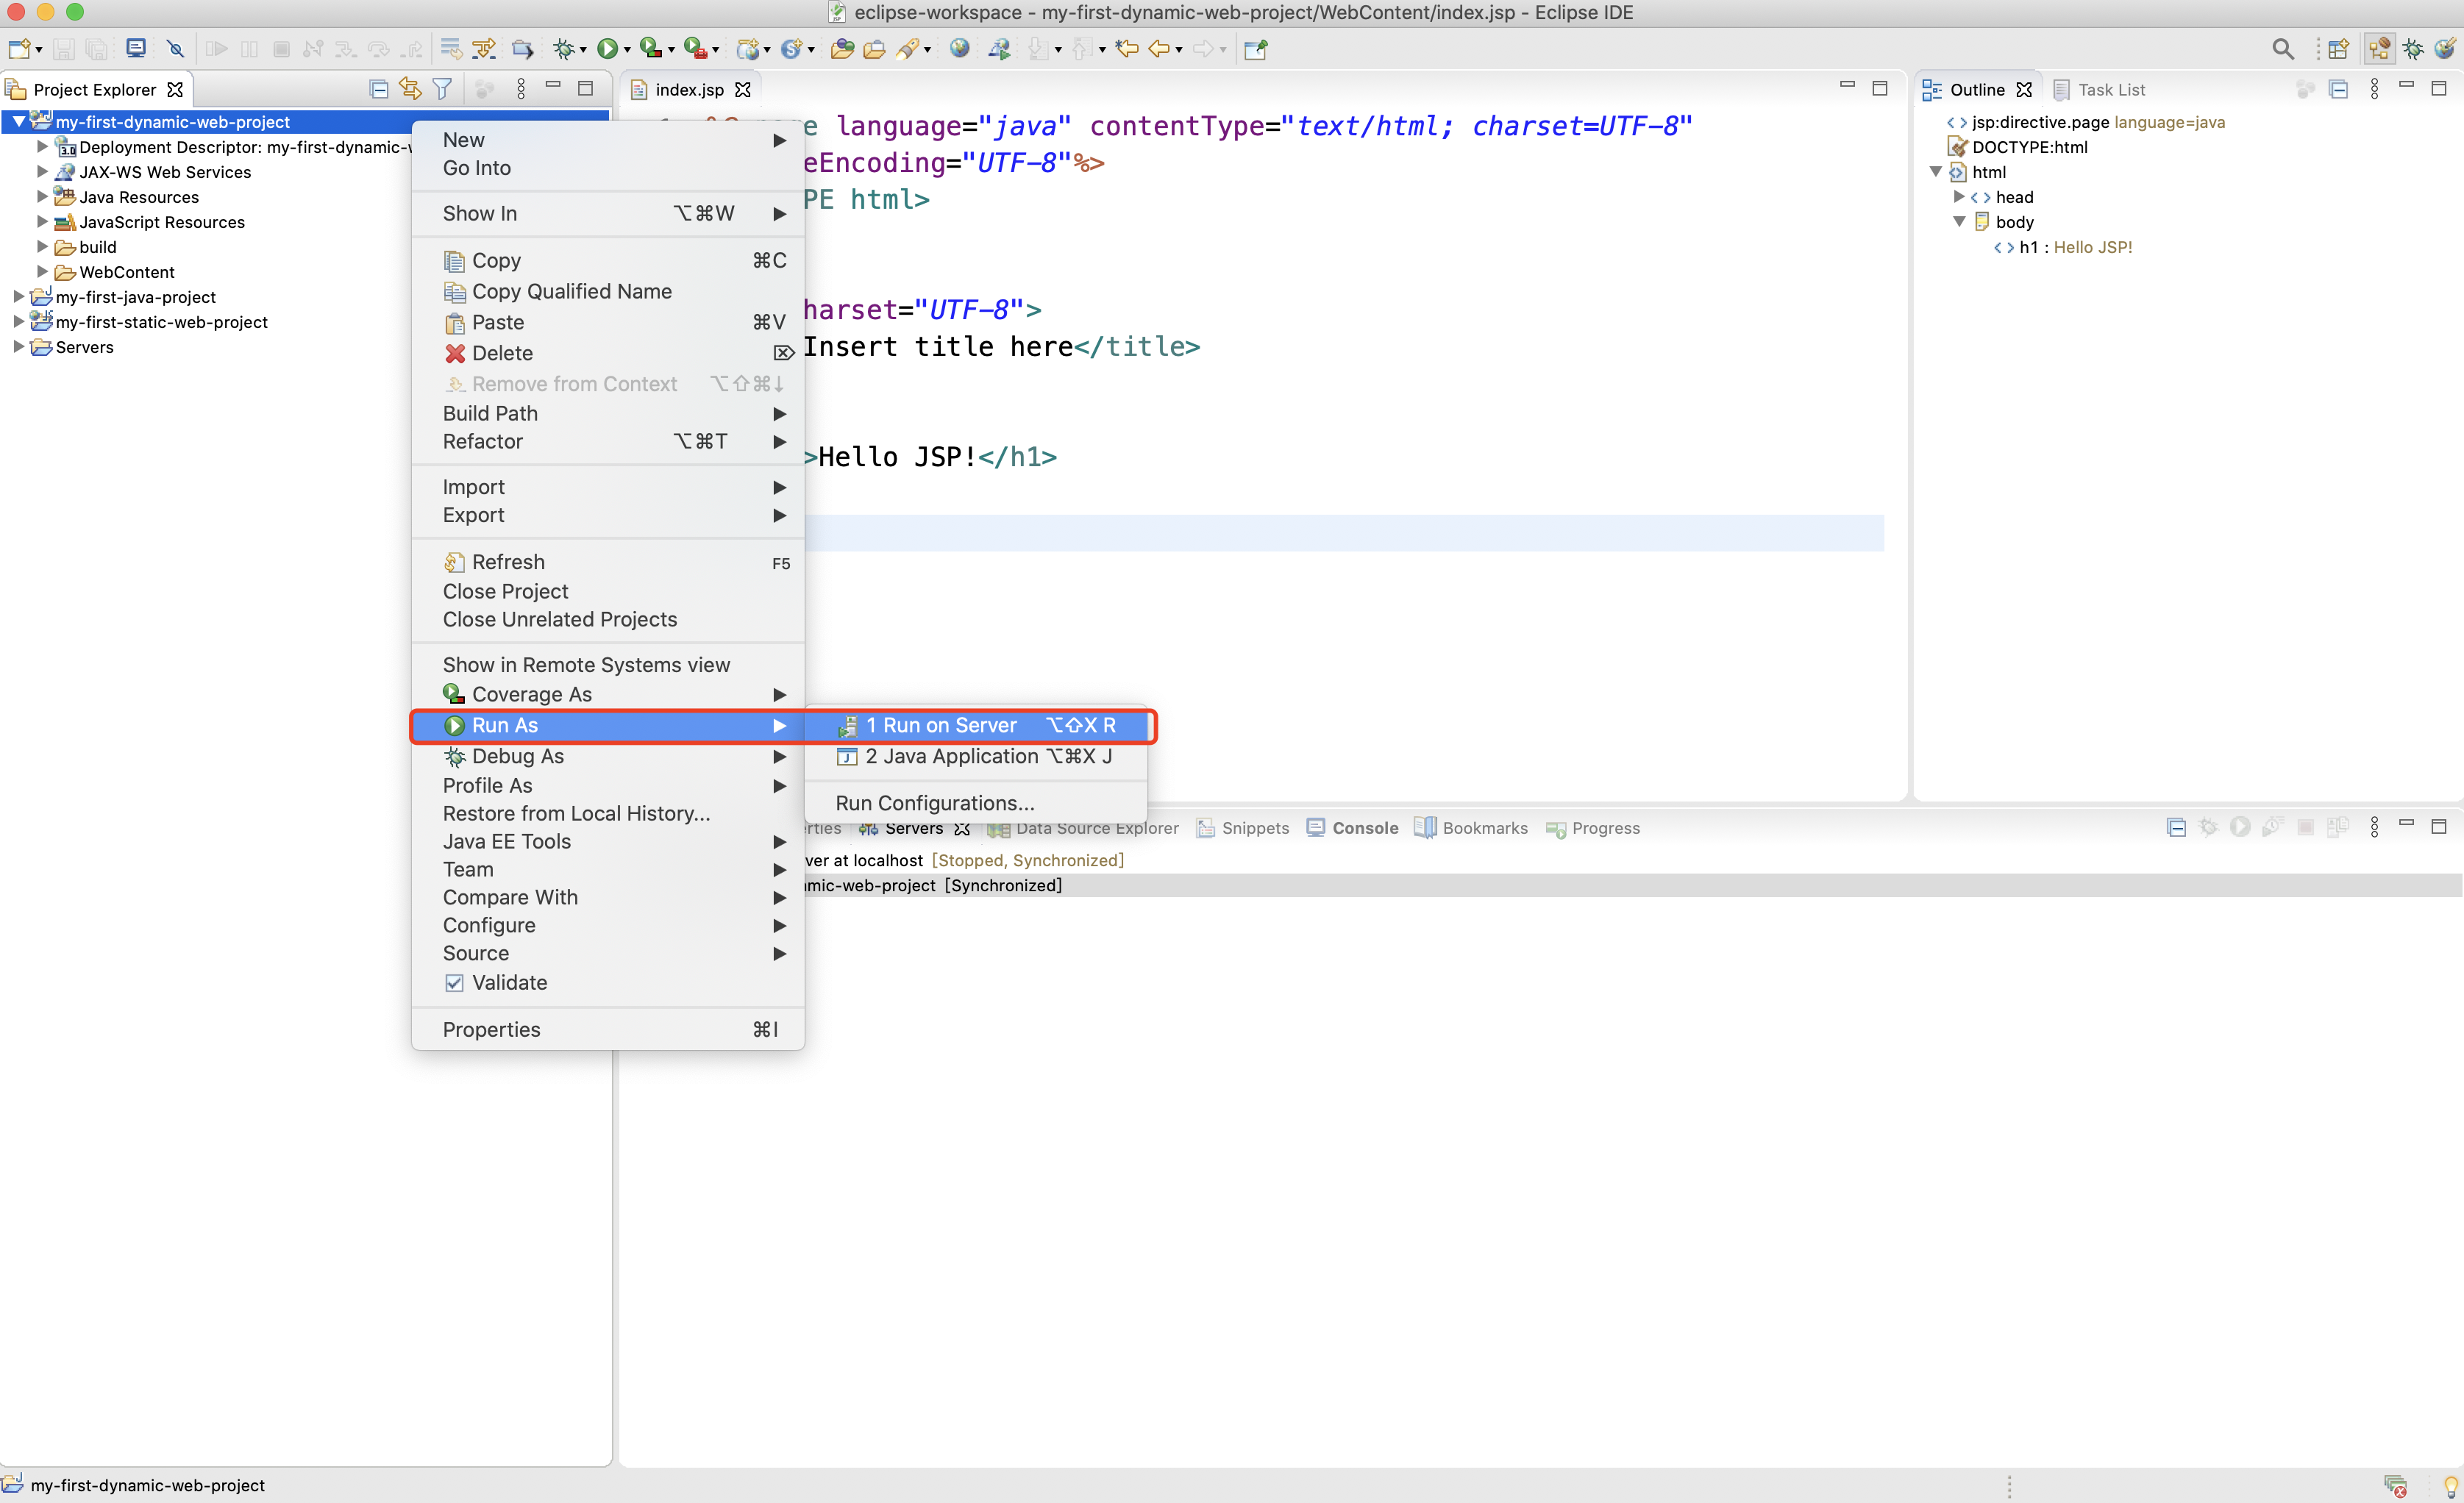2464x1503 pixels.
Task: Switch to the Debug perspective bug icon
Action: (x=2413, y=48)
